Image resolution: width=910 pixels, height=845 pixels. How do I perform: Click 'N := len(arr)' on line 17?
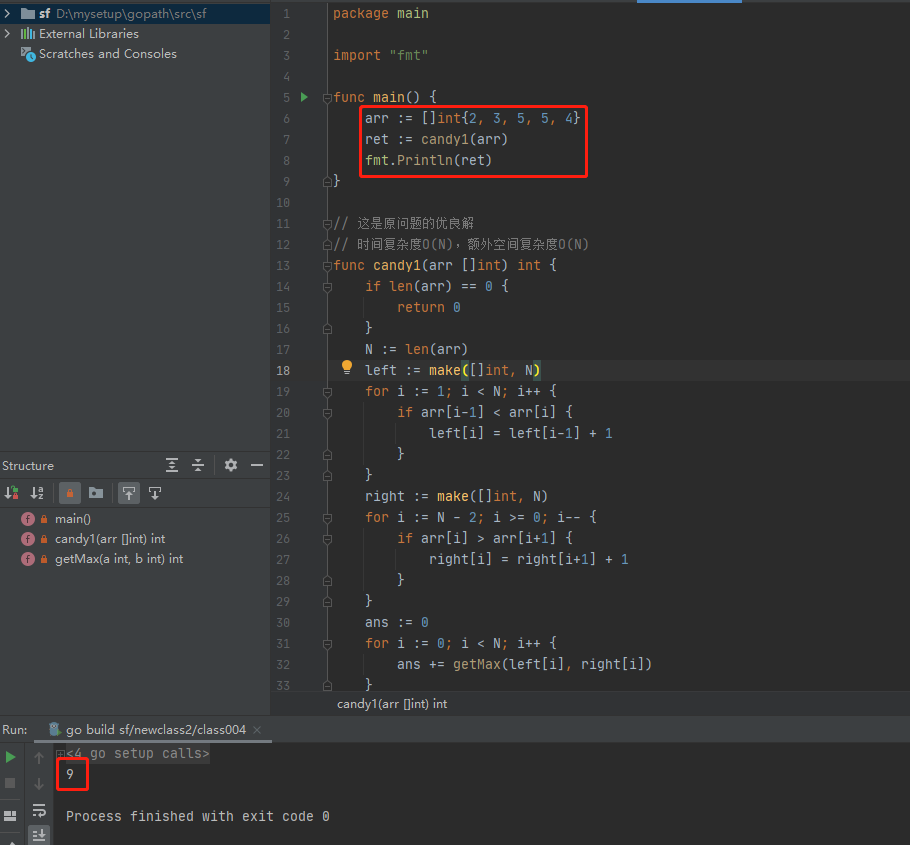point(416,349)
